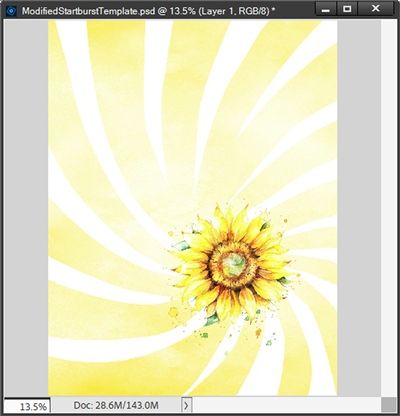Click the ModifiedStartburstTemplate.psd title text
This screenshot has height=416, width=400.
pyautogui.click(x=149, y=11)
